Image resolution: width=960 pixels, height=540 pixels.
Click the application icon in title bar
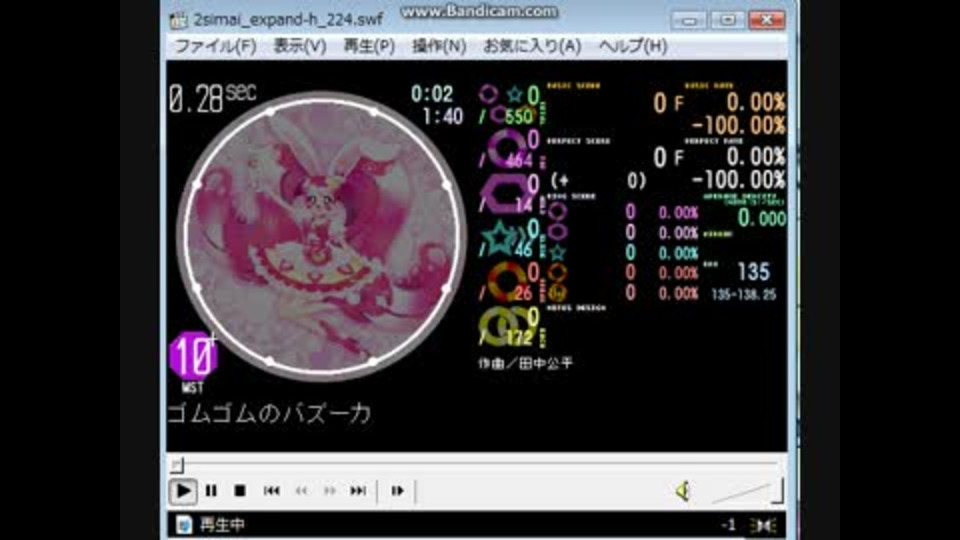pos(179,20)
